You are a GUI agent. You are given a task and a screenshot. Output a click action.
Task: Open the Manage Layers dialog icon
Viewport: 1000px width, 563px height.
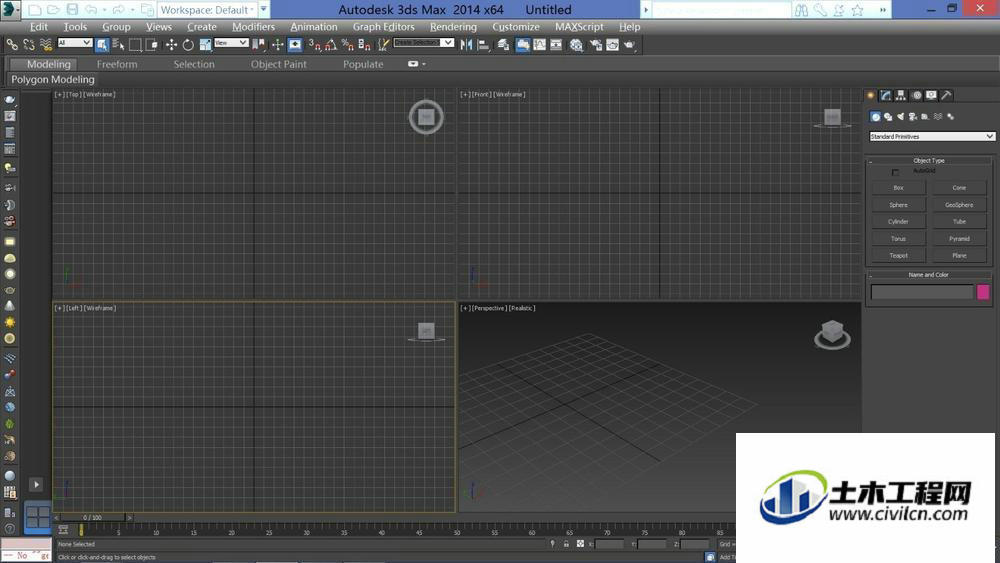click(503, 45)
